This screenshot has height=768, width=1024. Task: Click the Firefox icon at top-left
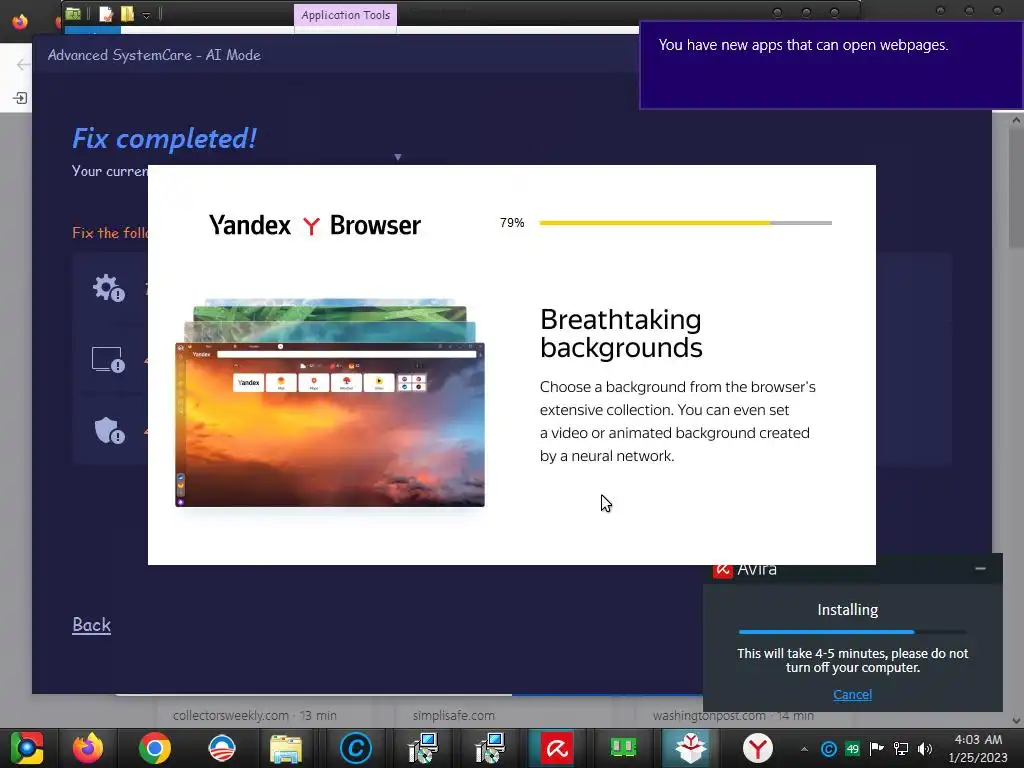tap(20, 22)
